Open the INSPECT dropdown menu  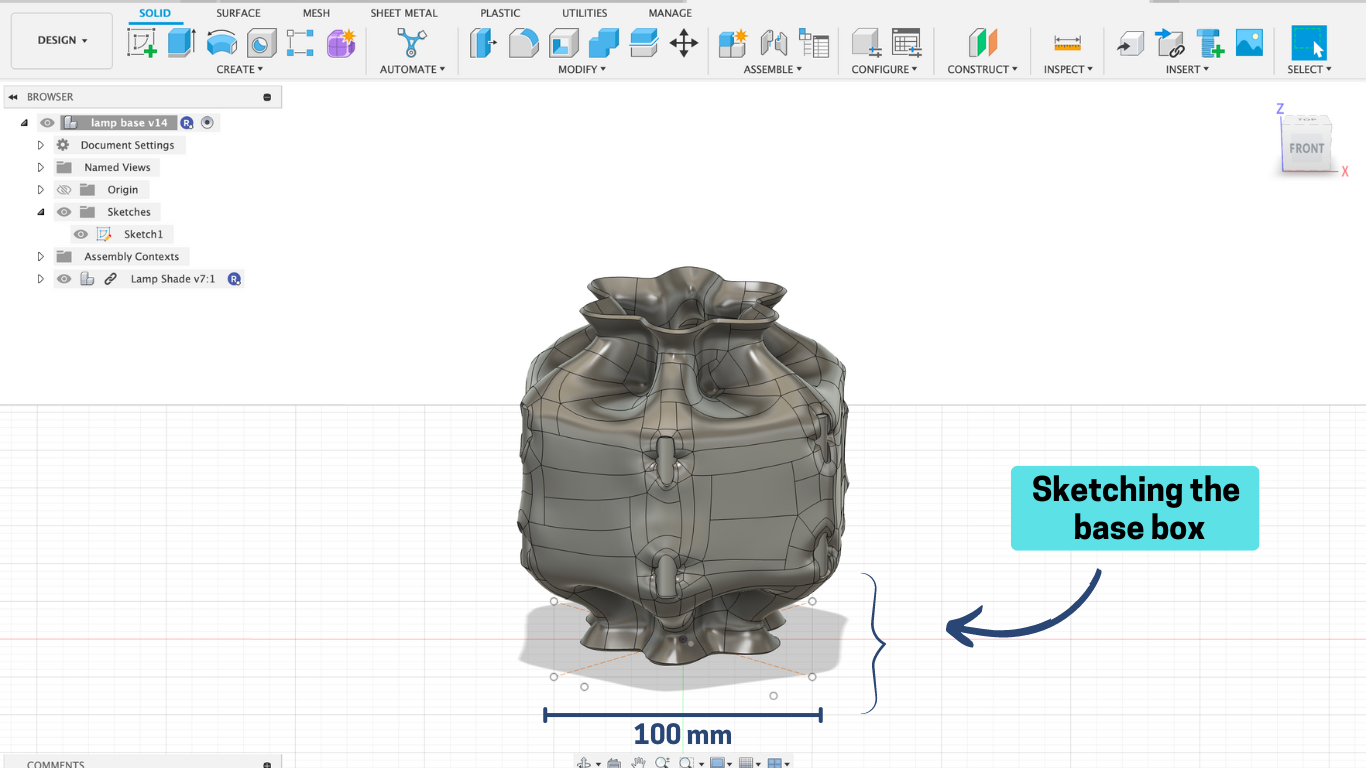click(x=1068, y=69)
